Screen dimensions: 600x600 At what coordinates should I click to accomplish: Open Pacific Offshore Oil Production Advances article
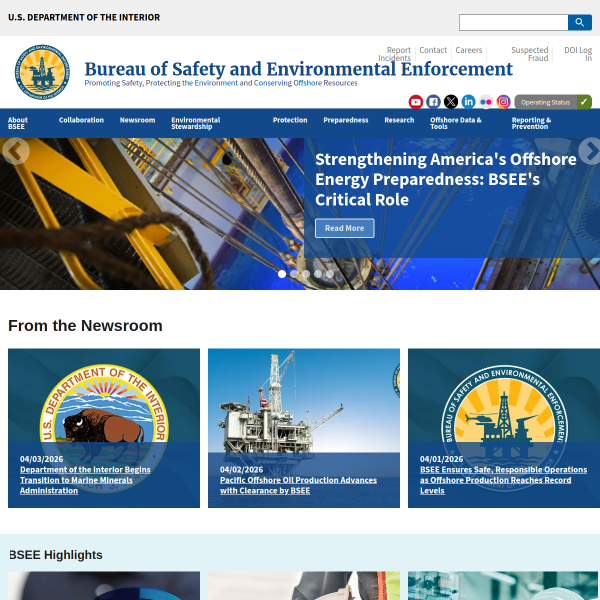[298, 485]
